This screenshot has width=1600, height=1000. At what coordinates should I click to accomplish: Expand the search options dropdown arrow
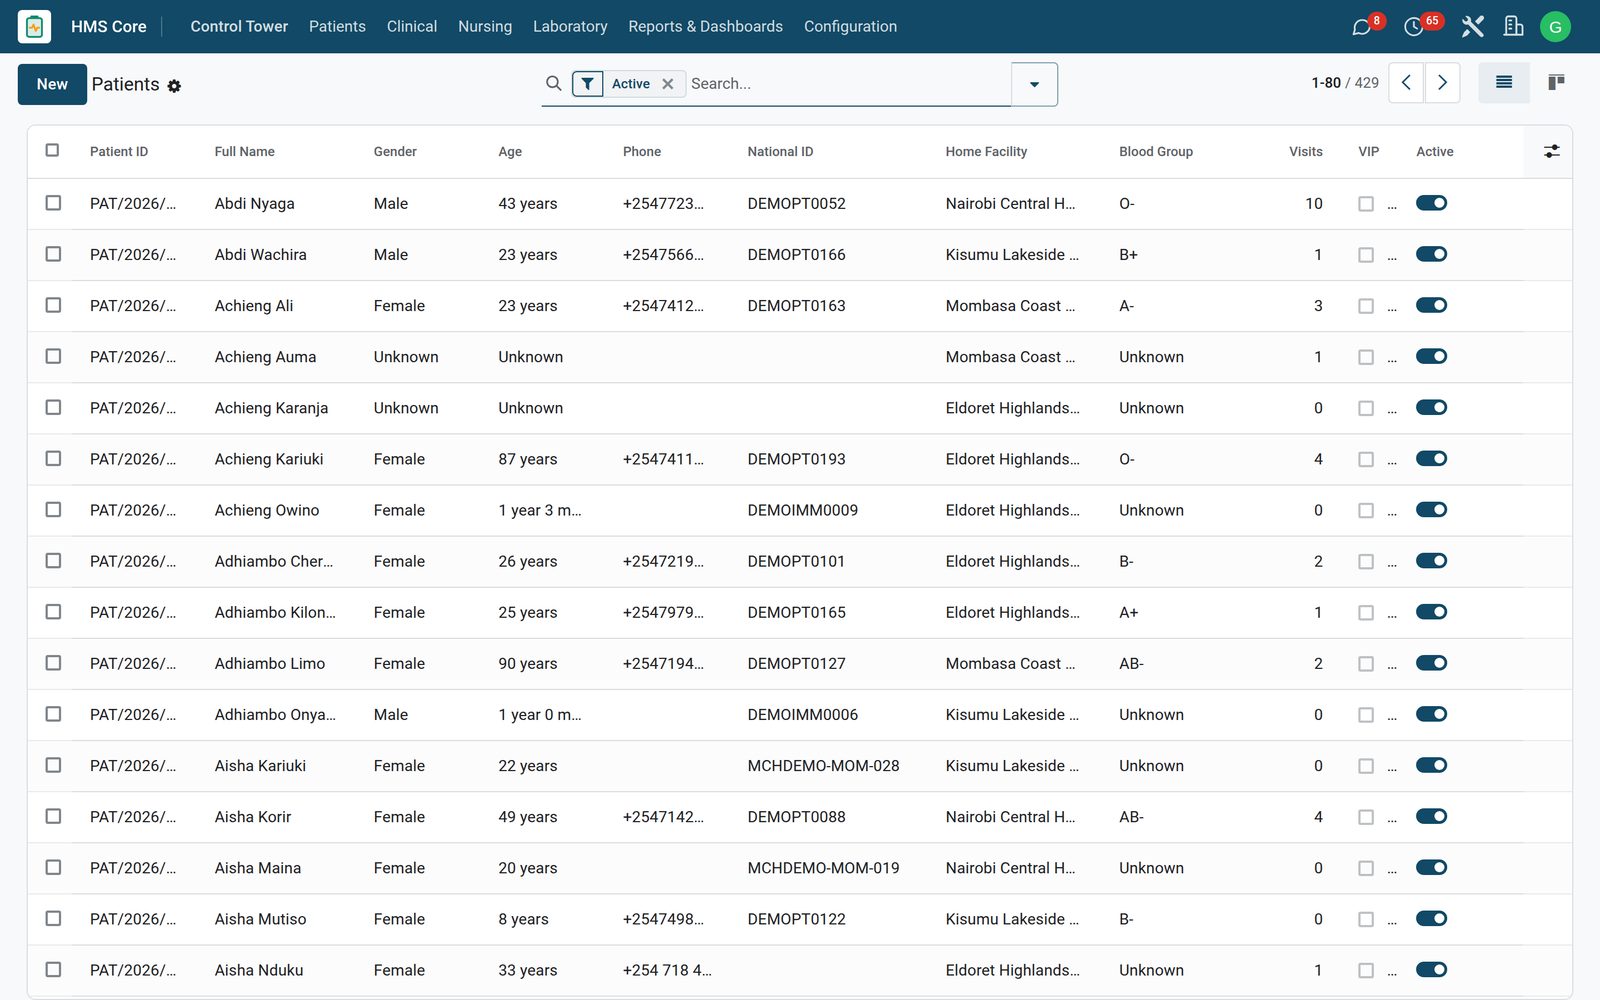(1035, 84)
